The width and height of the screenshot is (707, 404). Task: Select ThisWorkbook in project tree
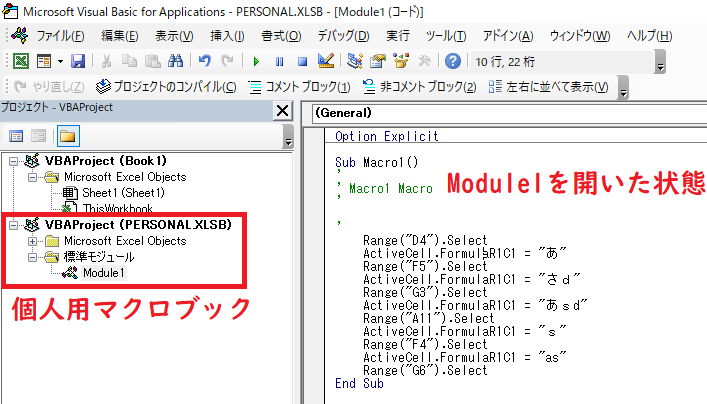click(118, 208)
